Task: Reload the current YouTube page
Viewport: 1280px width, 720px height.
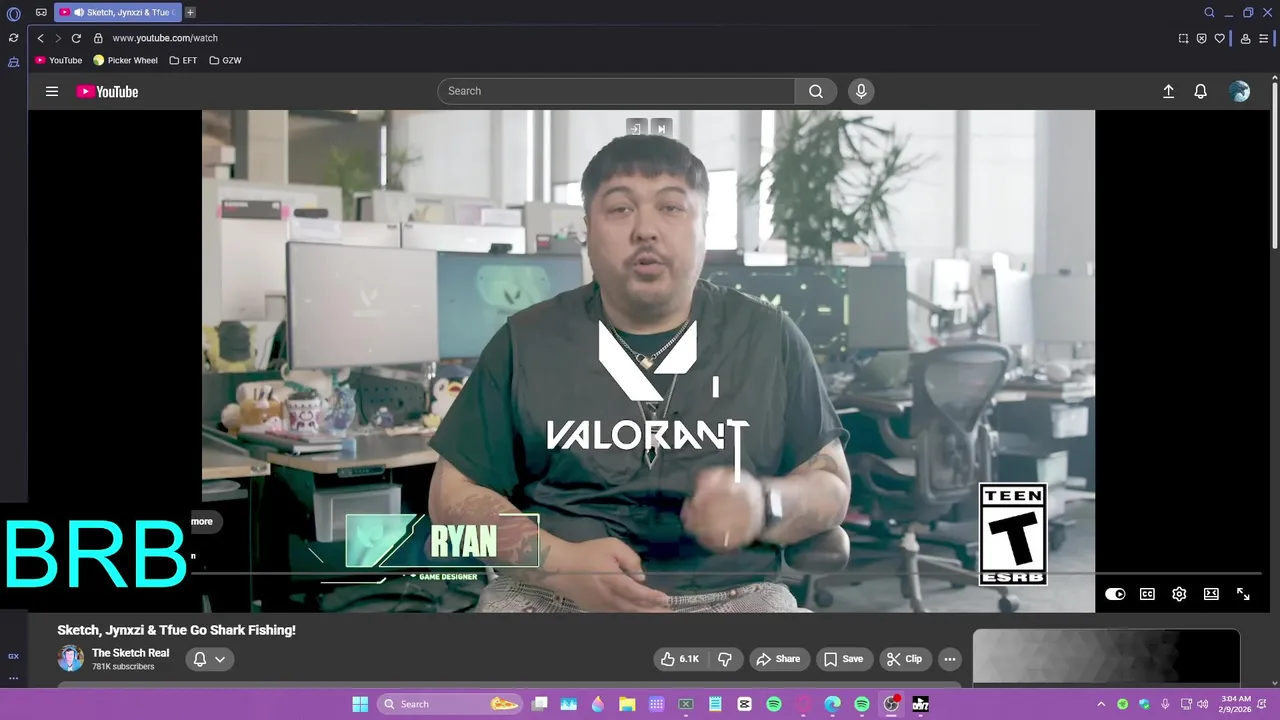Action: pos(76,38)
